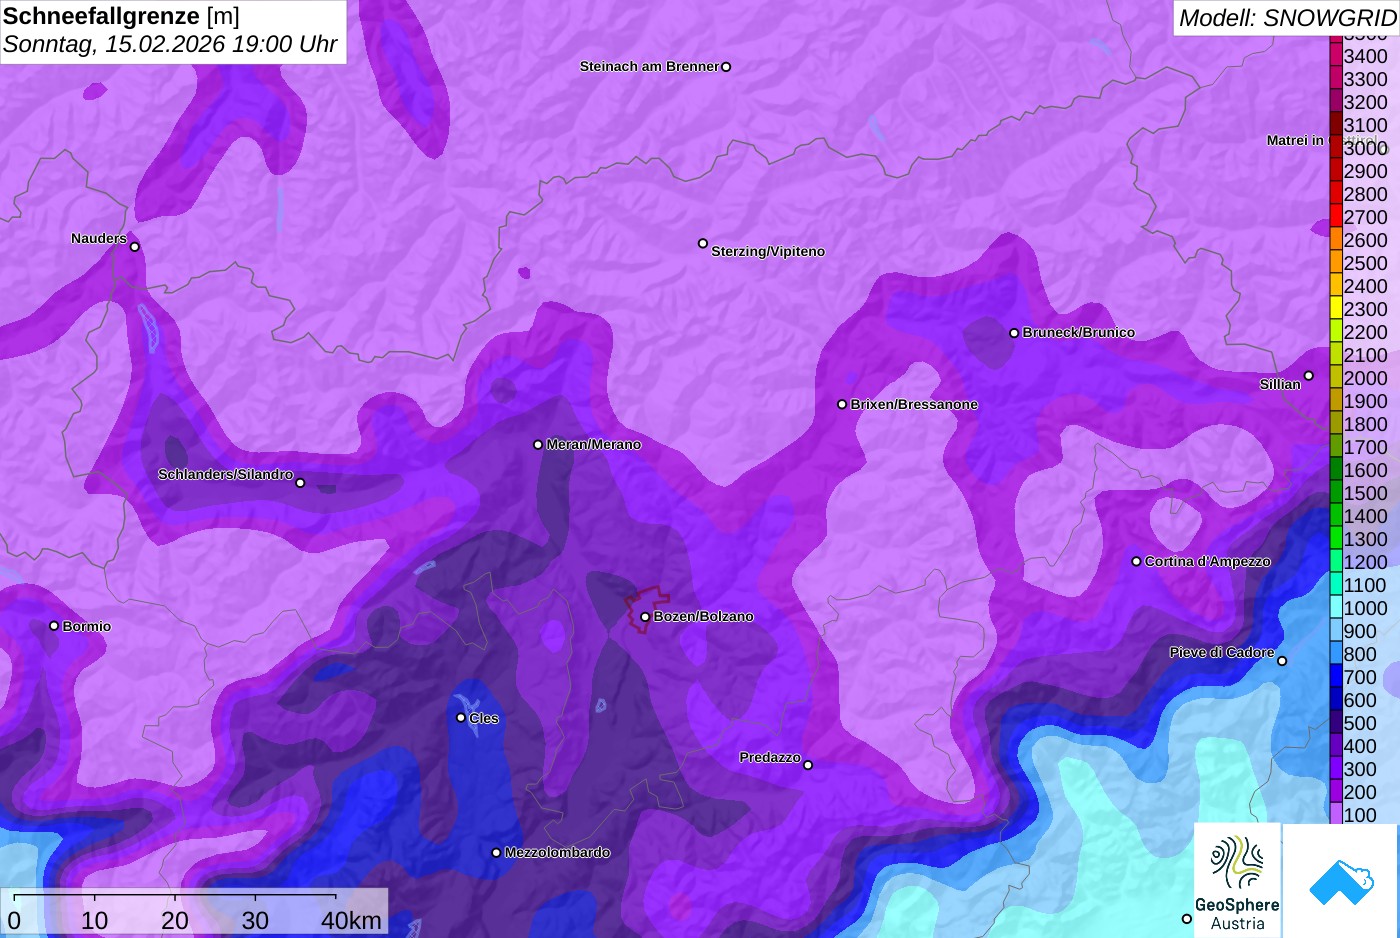The image size is (1400, 938).
Task: Pick the legend swatch for 500 m
Action: (1336, 723)
